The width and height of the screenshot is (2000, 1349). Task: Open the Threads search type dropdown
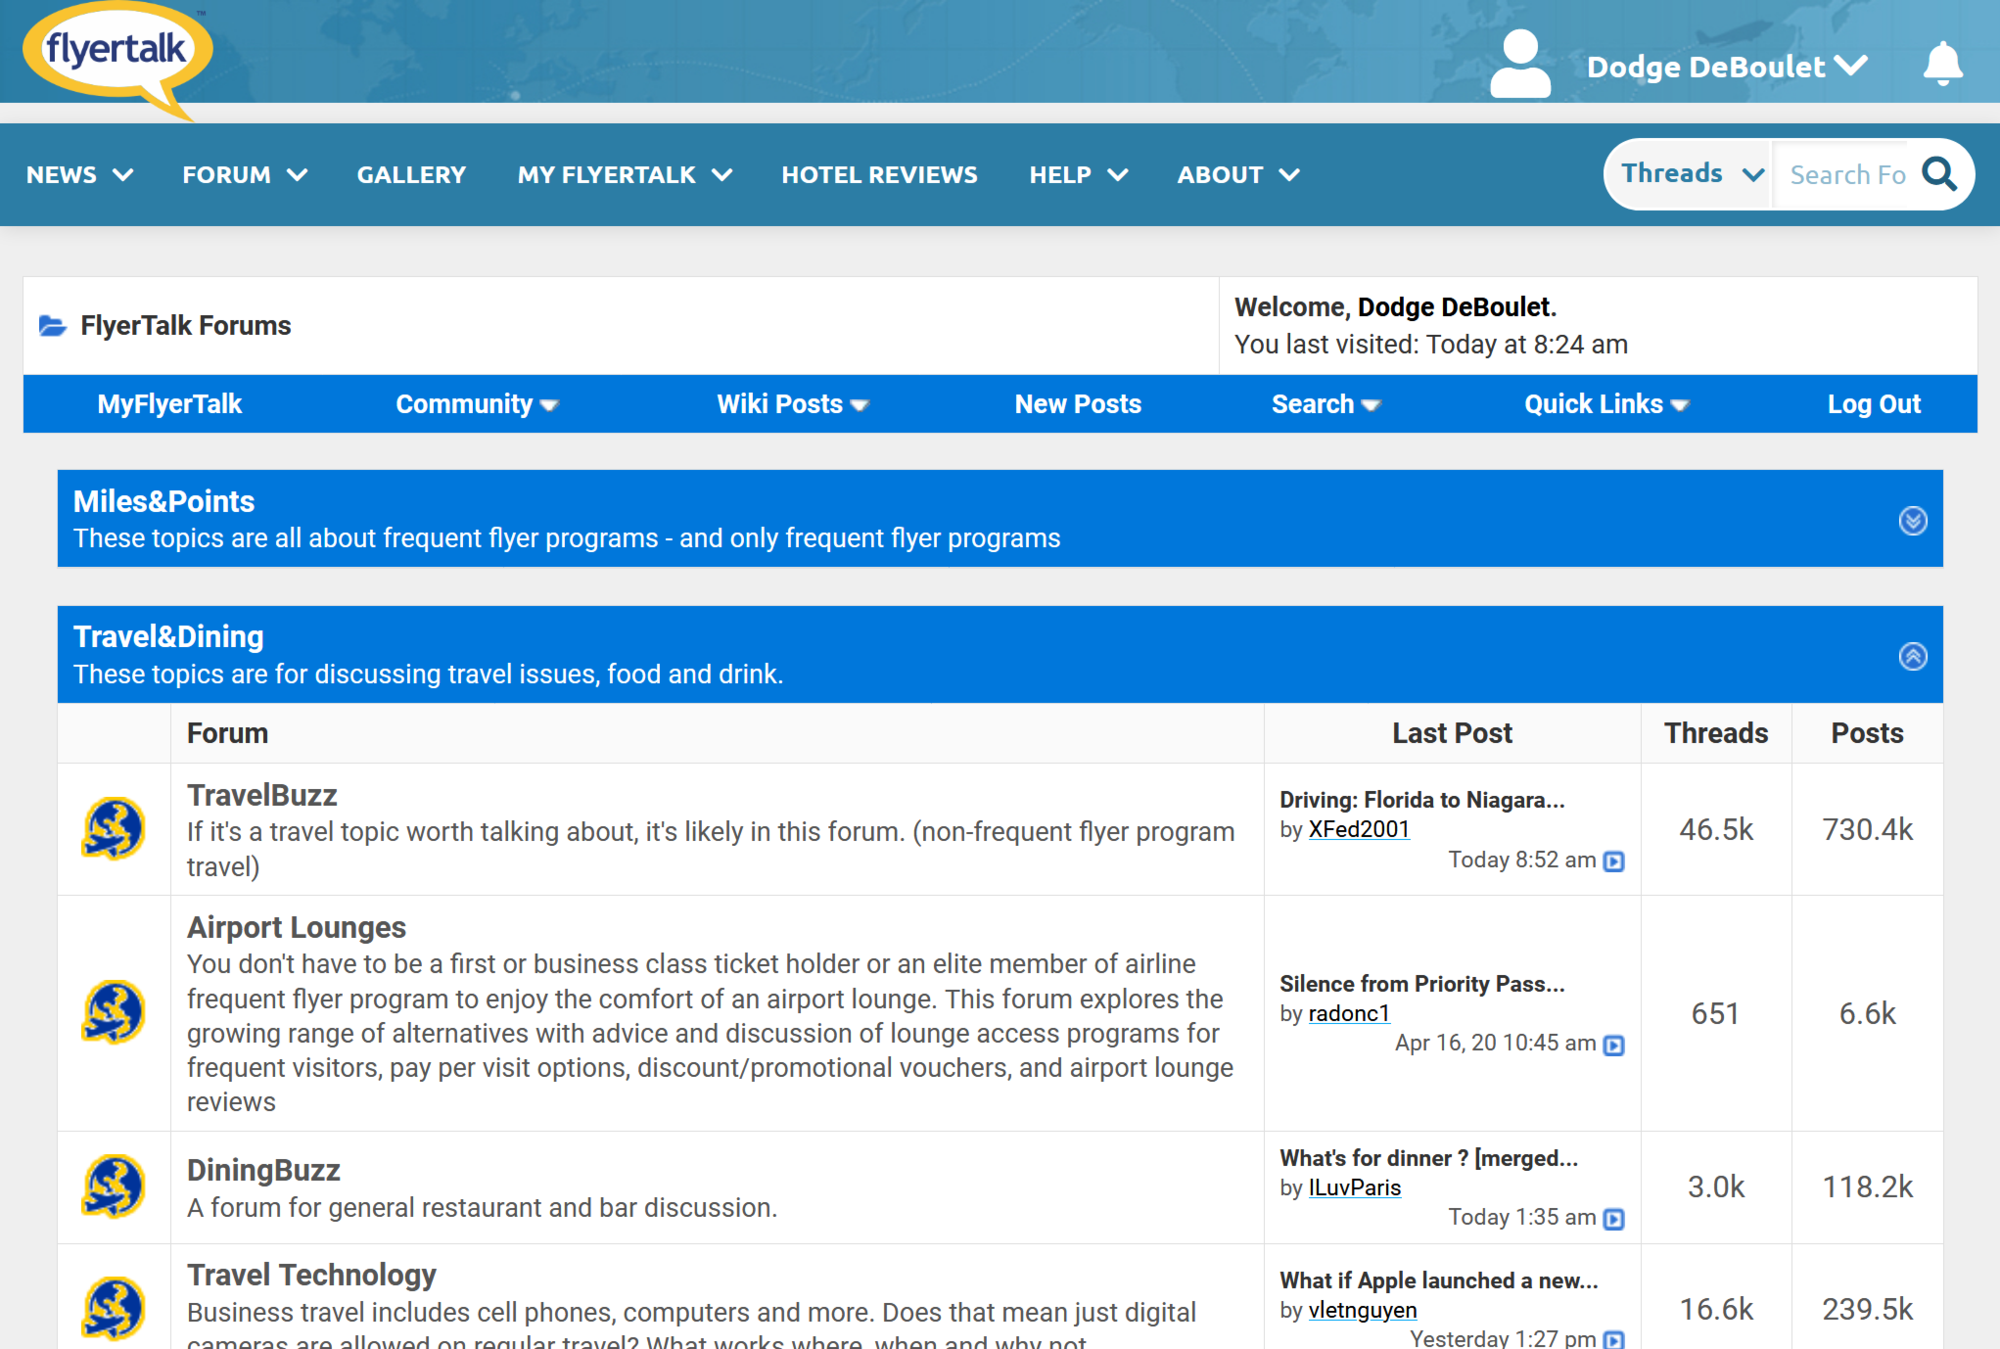(x=1690, y=174)
